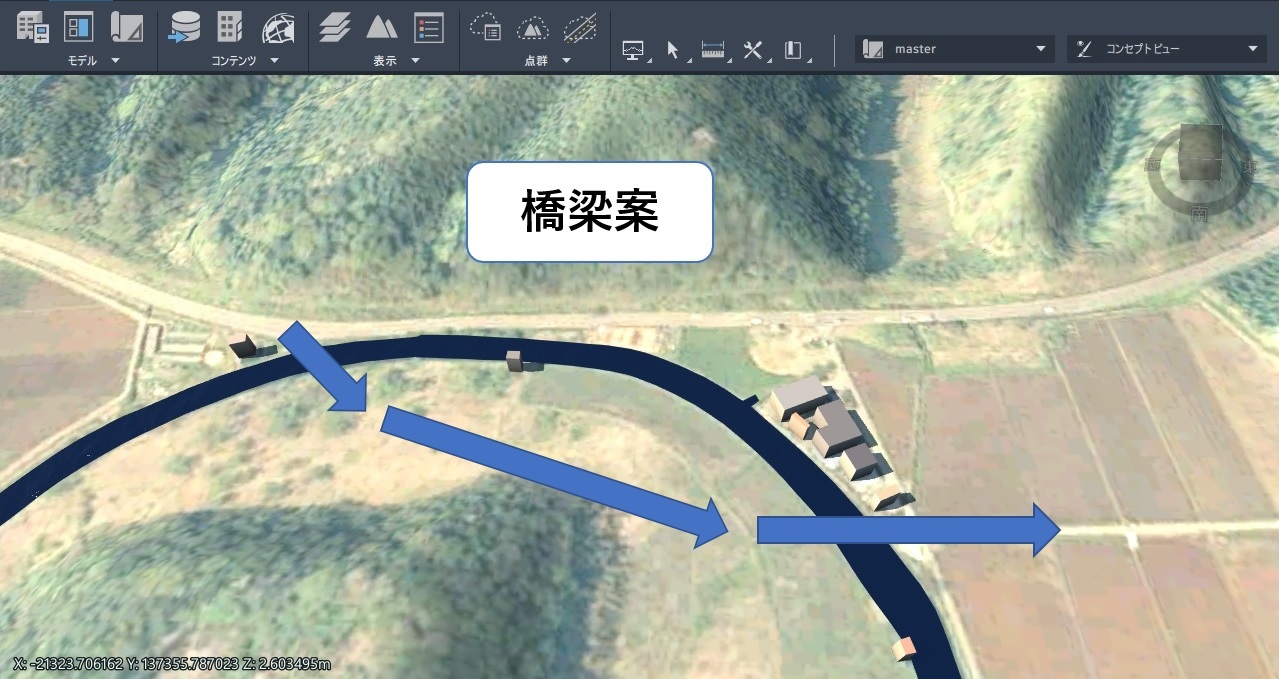Viewport: 1279px width, 679px height.
Task: Click the building content icon
Action: click(230, 27)
